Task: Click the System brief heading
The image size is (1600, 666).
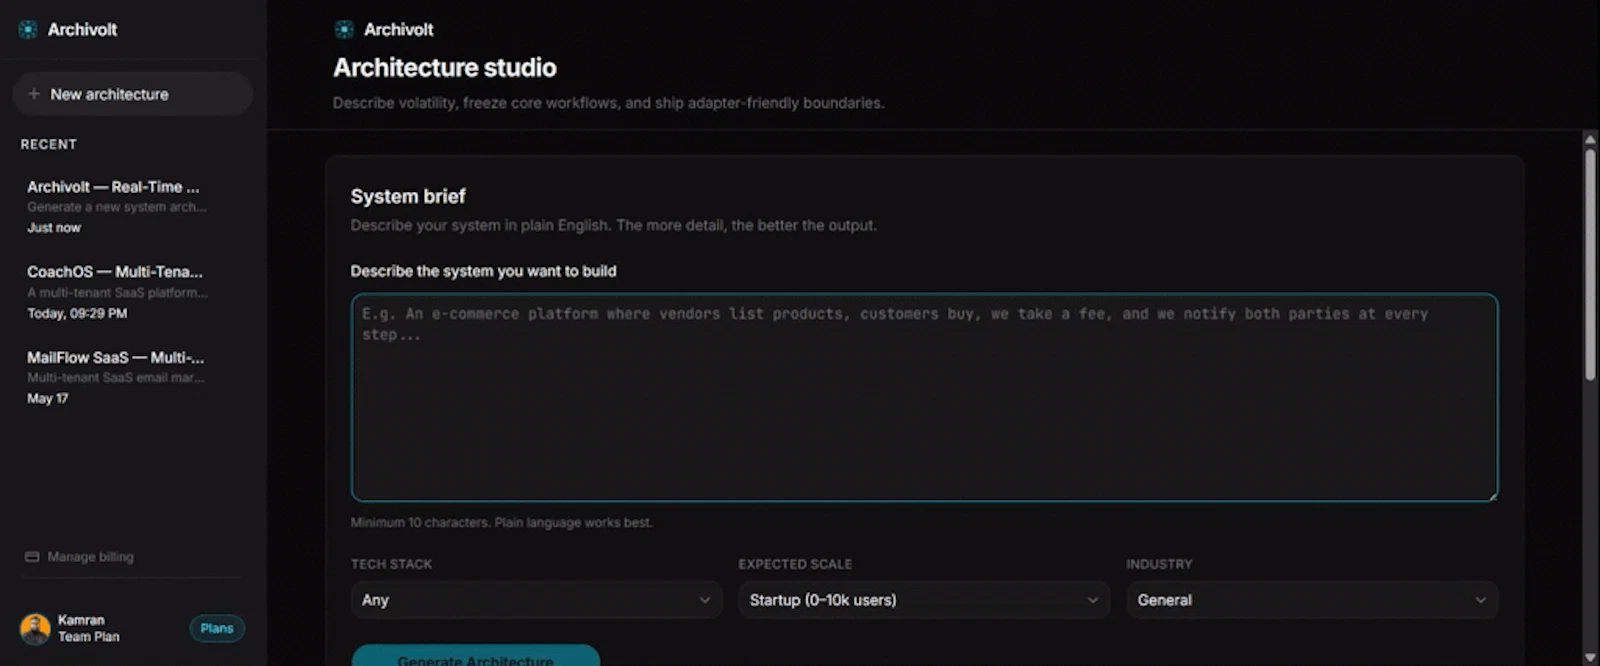Action: point(408,196)
